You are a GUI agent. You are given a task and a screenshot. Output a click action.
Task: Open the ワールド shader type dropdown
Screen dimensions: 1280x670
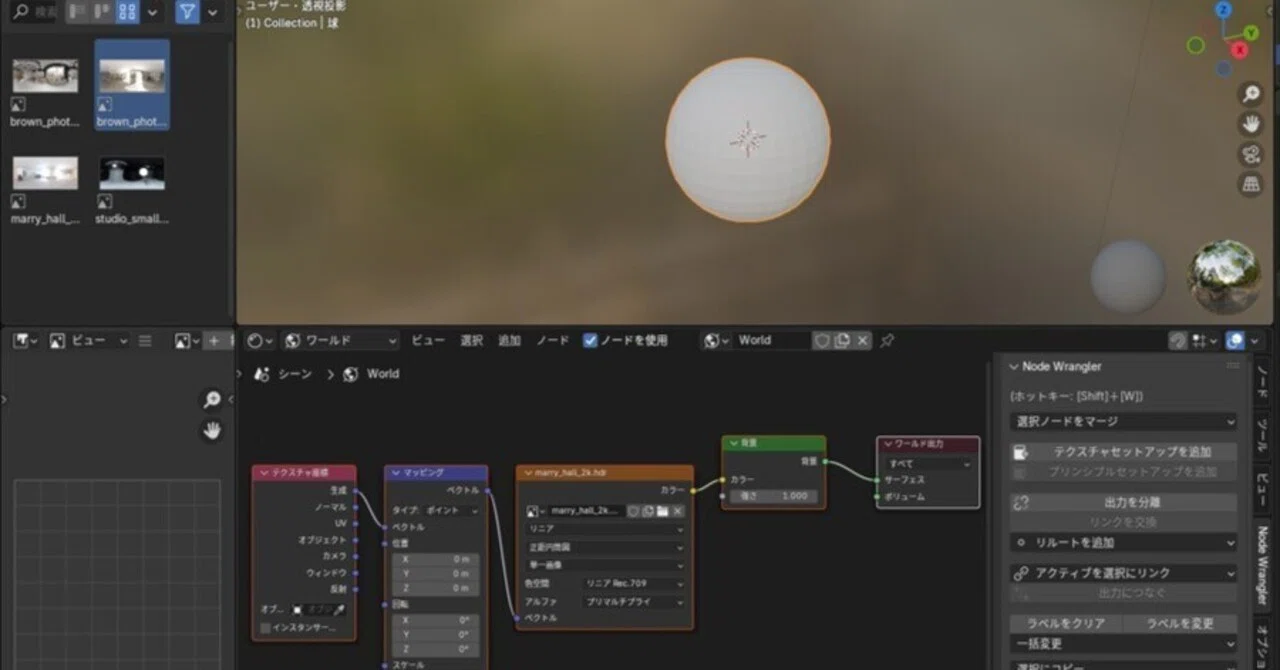click(340, 341)
